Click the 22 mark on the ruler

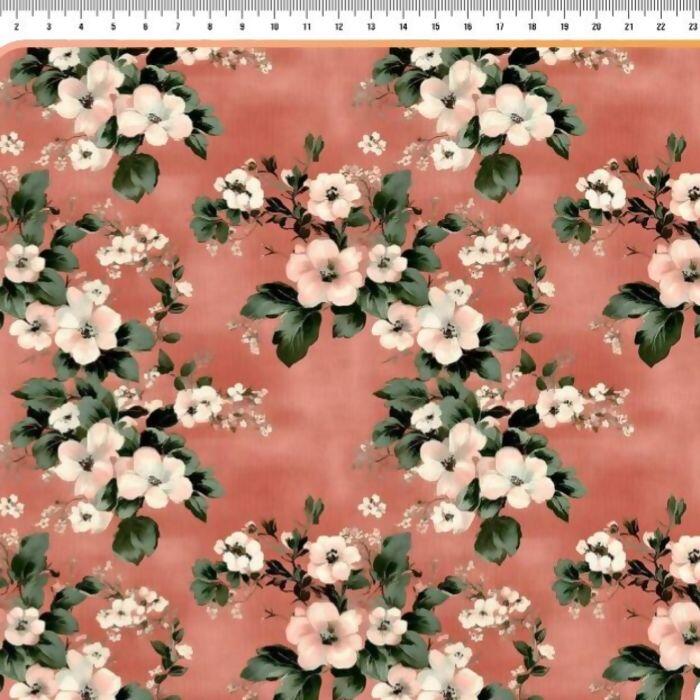coord(661,27)
